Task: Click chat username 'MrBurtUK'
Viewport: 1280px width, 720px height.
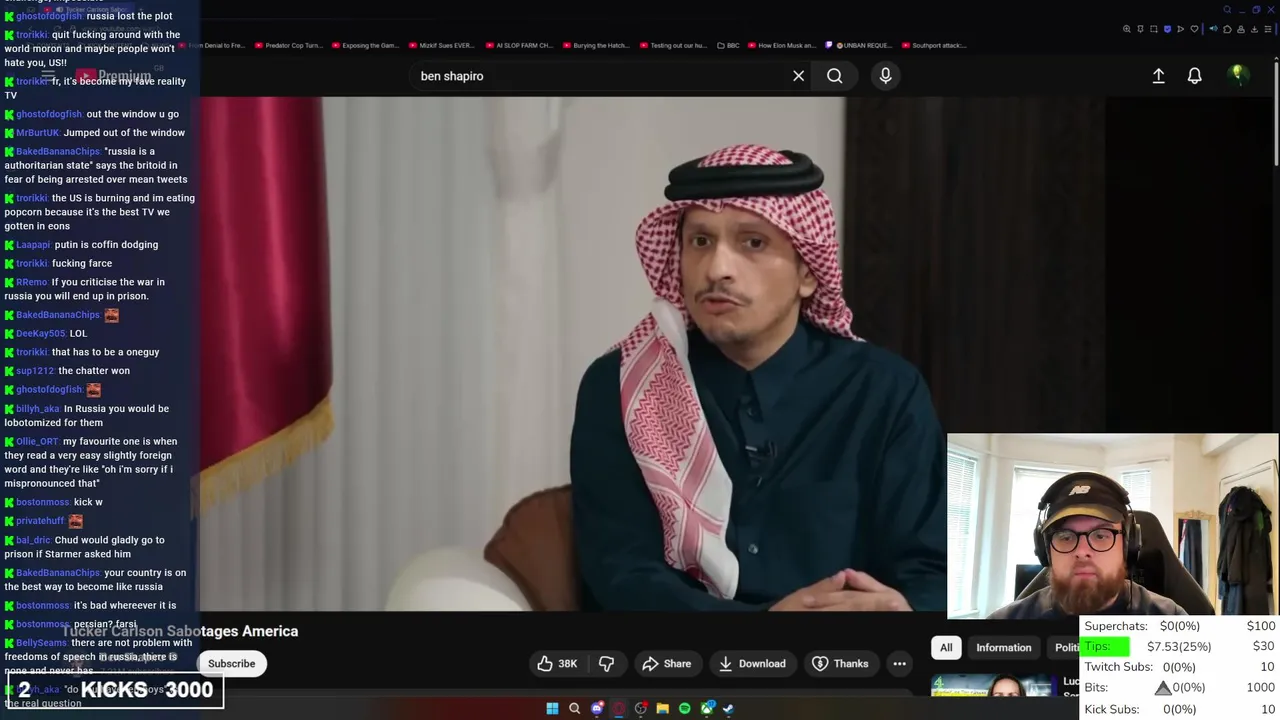Action: coord(37,133)
